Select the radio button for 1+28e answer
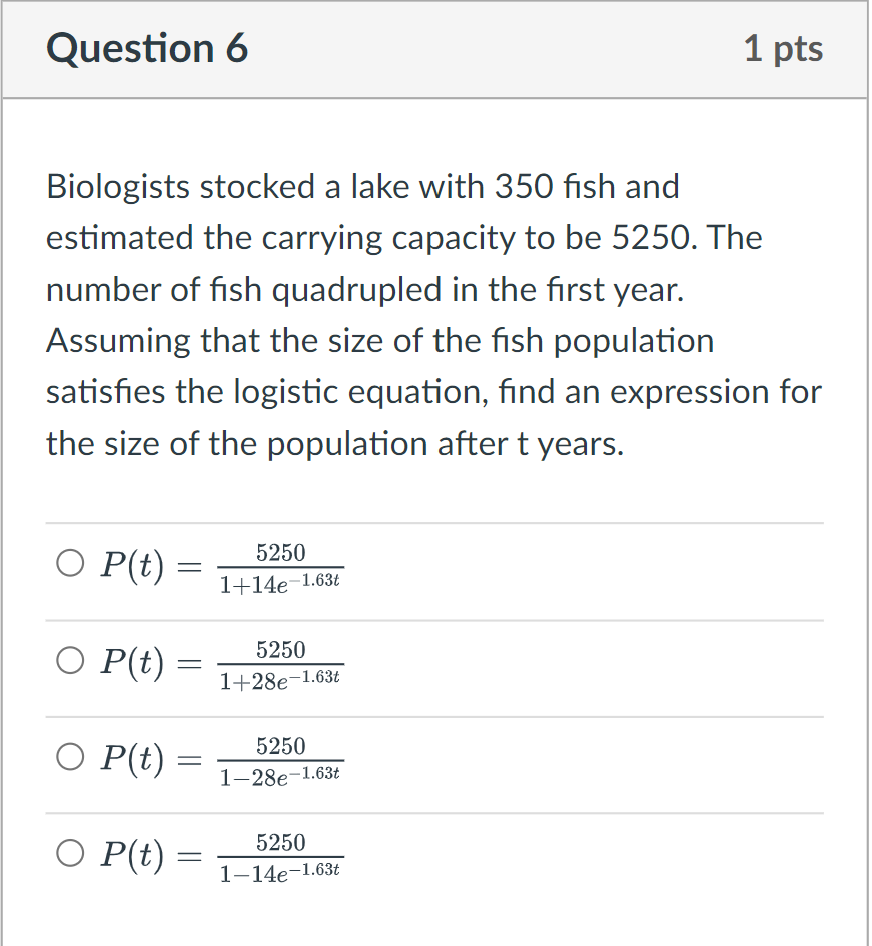Viewport: 872px width, 946px height. [x=70, y=660]
